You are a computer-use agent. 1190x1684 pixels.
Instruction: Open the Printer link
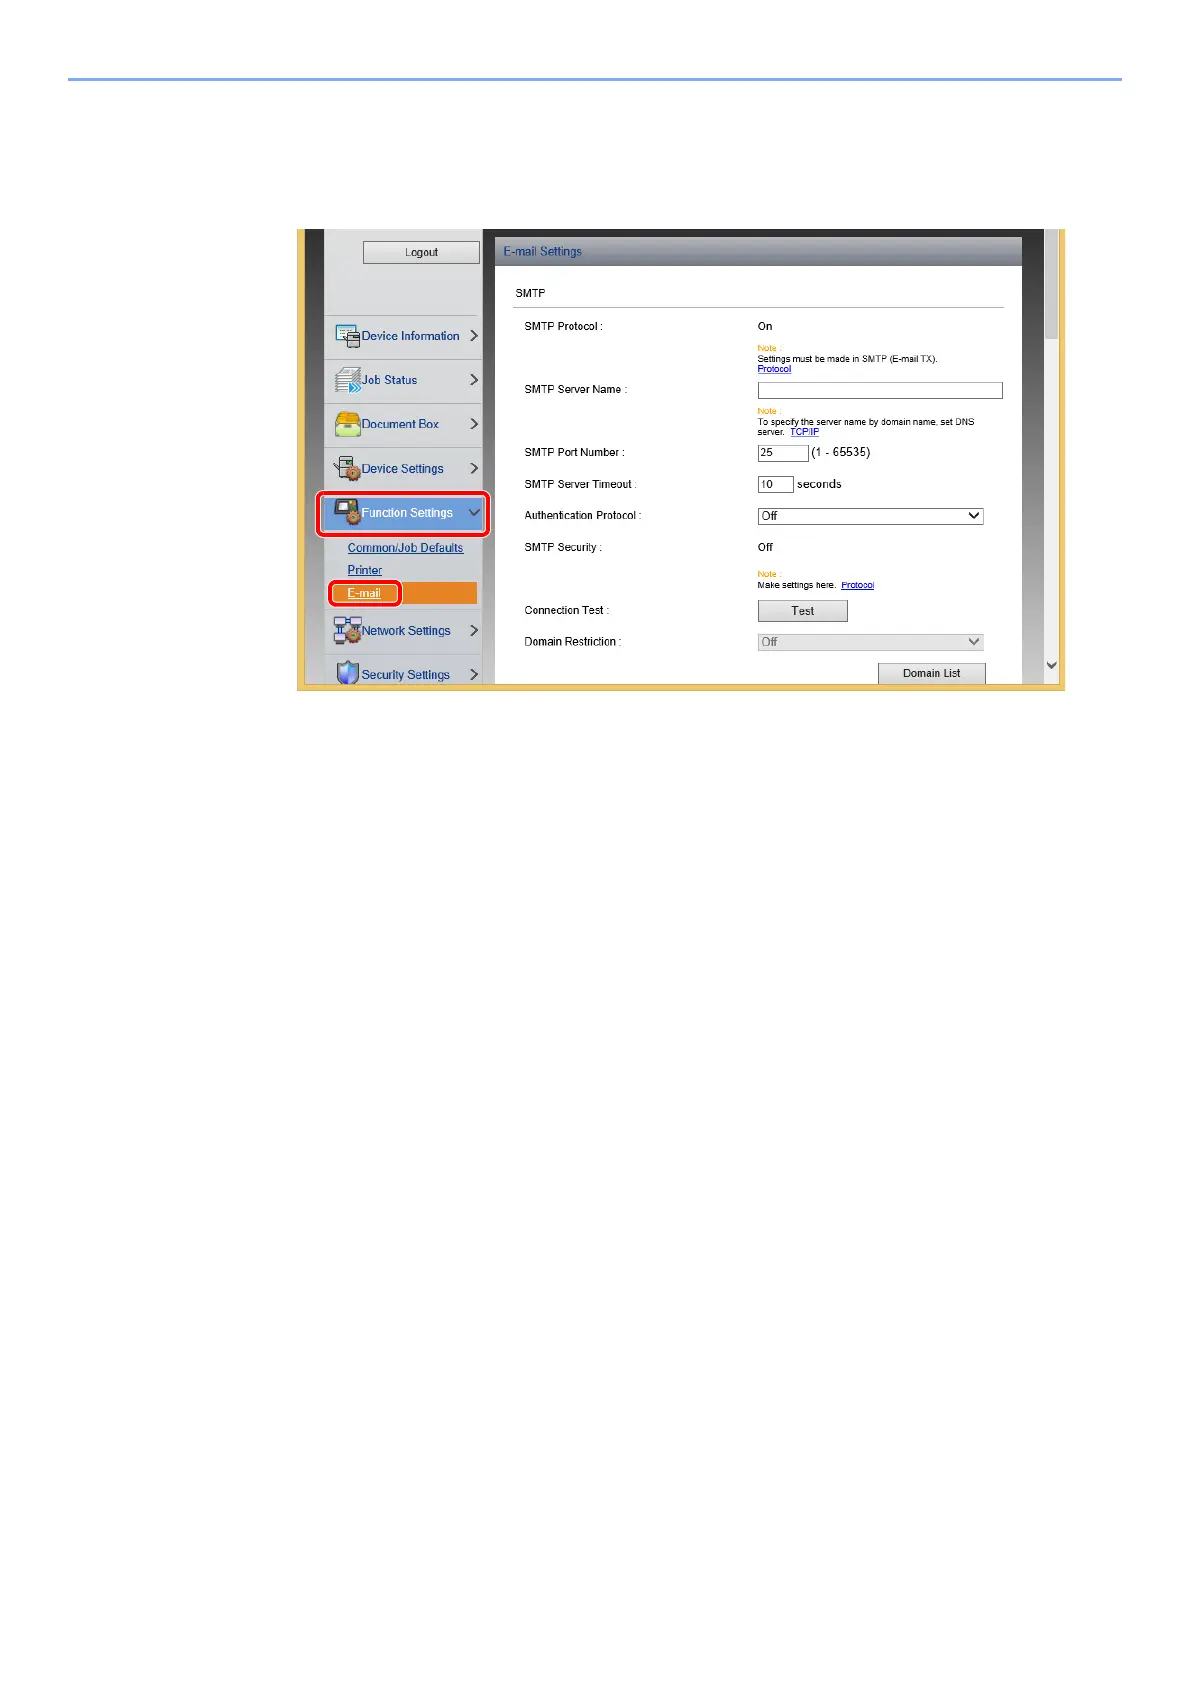point(365,570)
